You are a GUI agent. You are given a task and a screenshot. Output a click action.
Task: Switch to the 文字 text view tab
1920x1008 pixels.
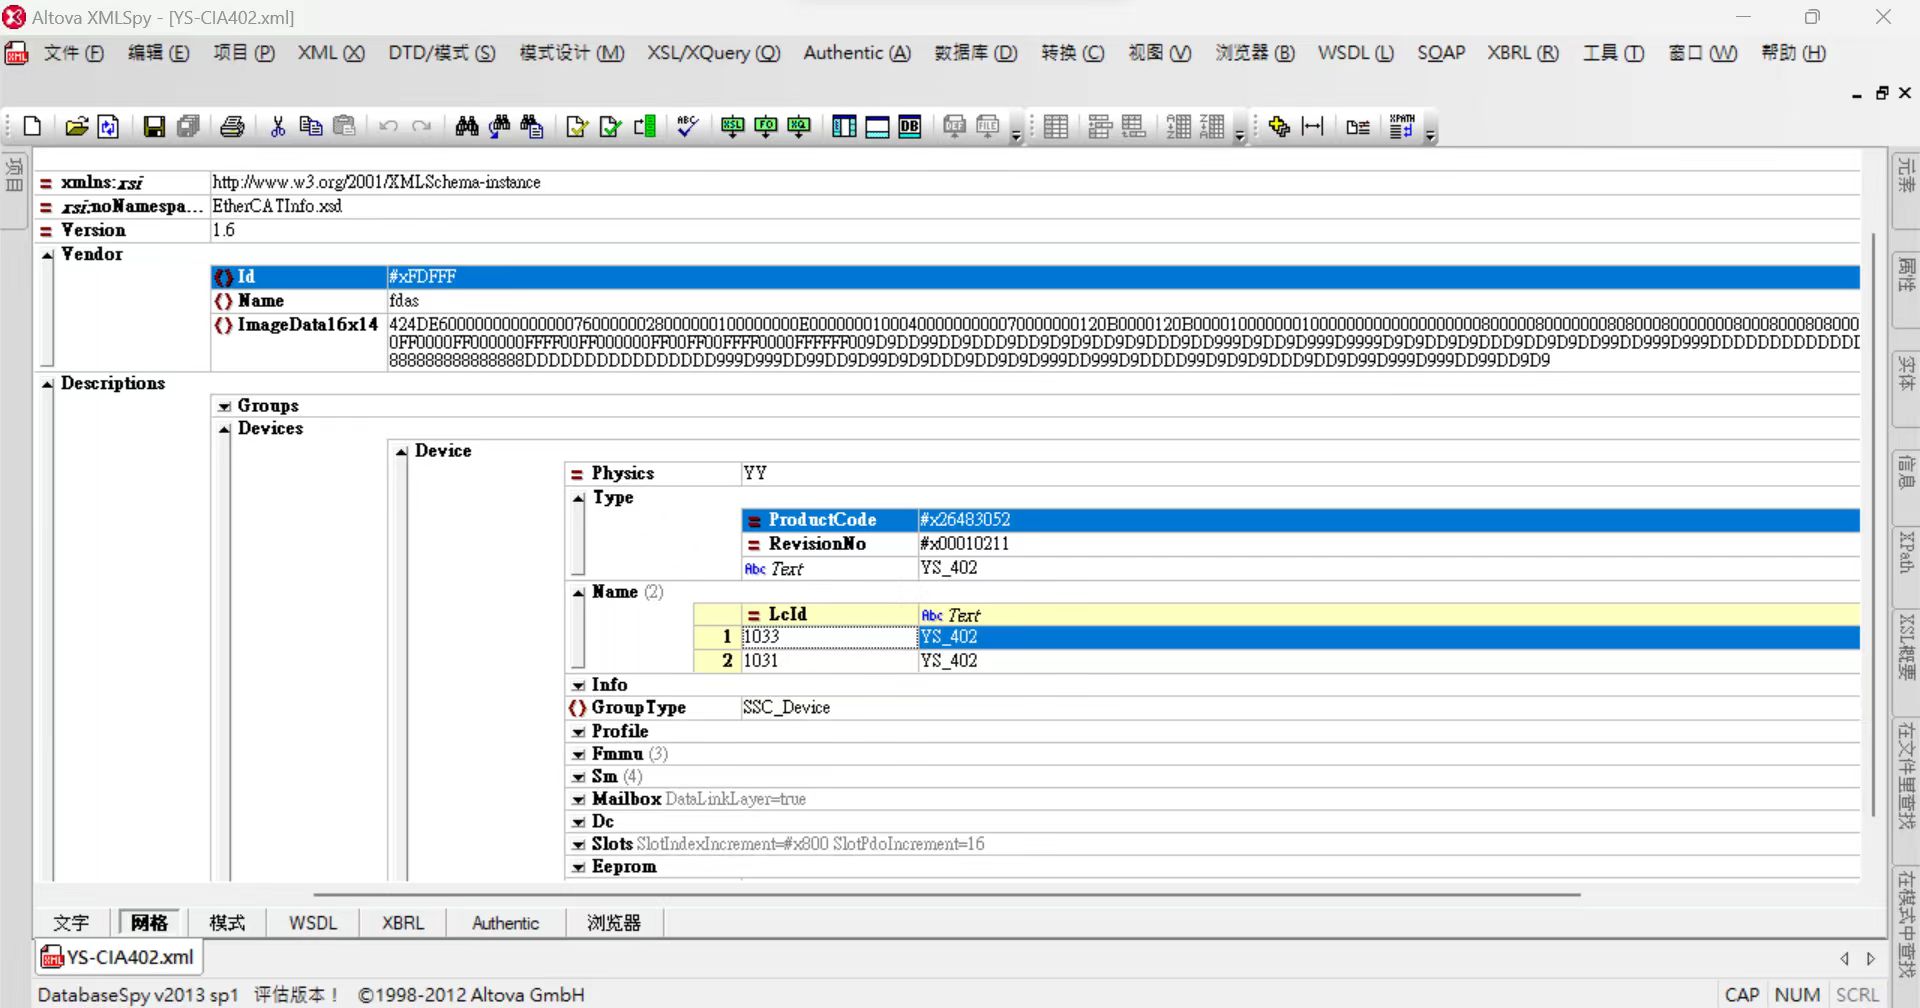click(71, 923)
